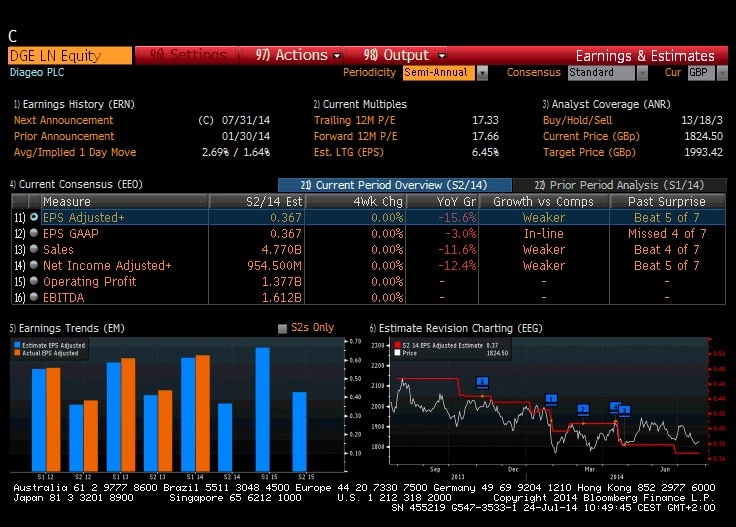Expand the 98) Output menu arrow

coord(441,56)
